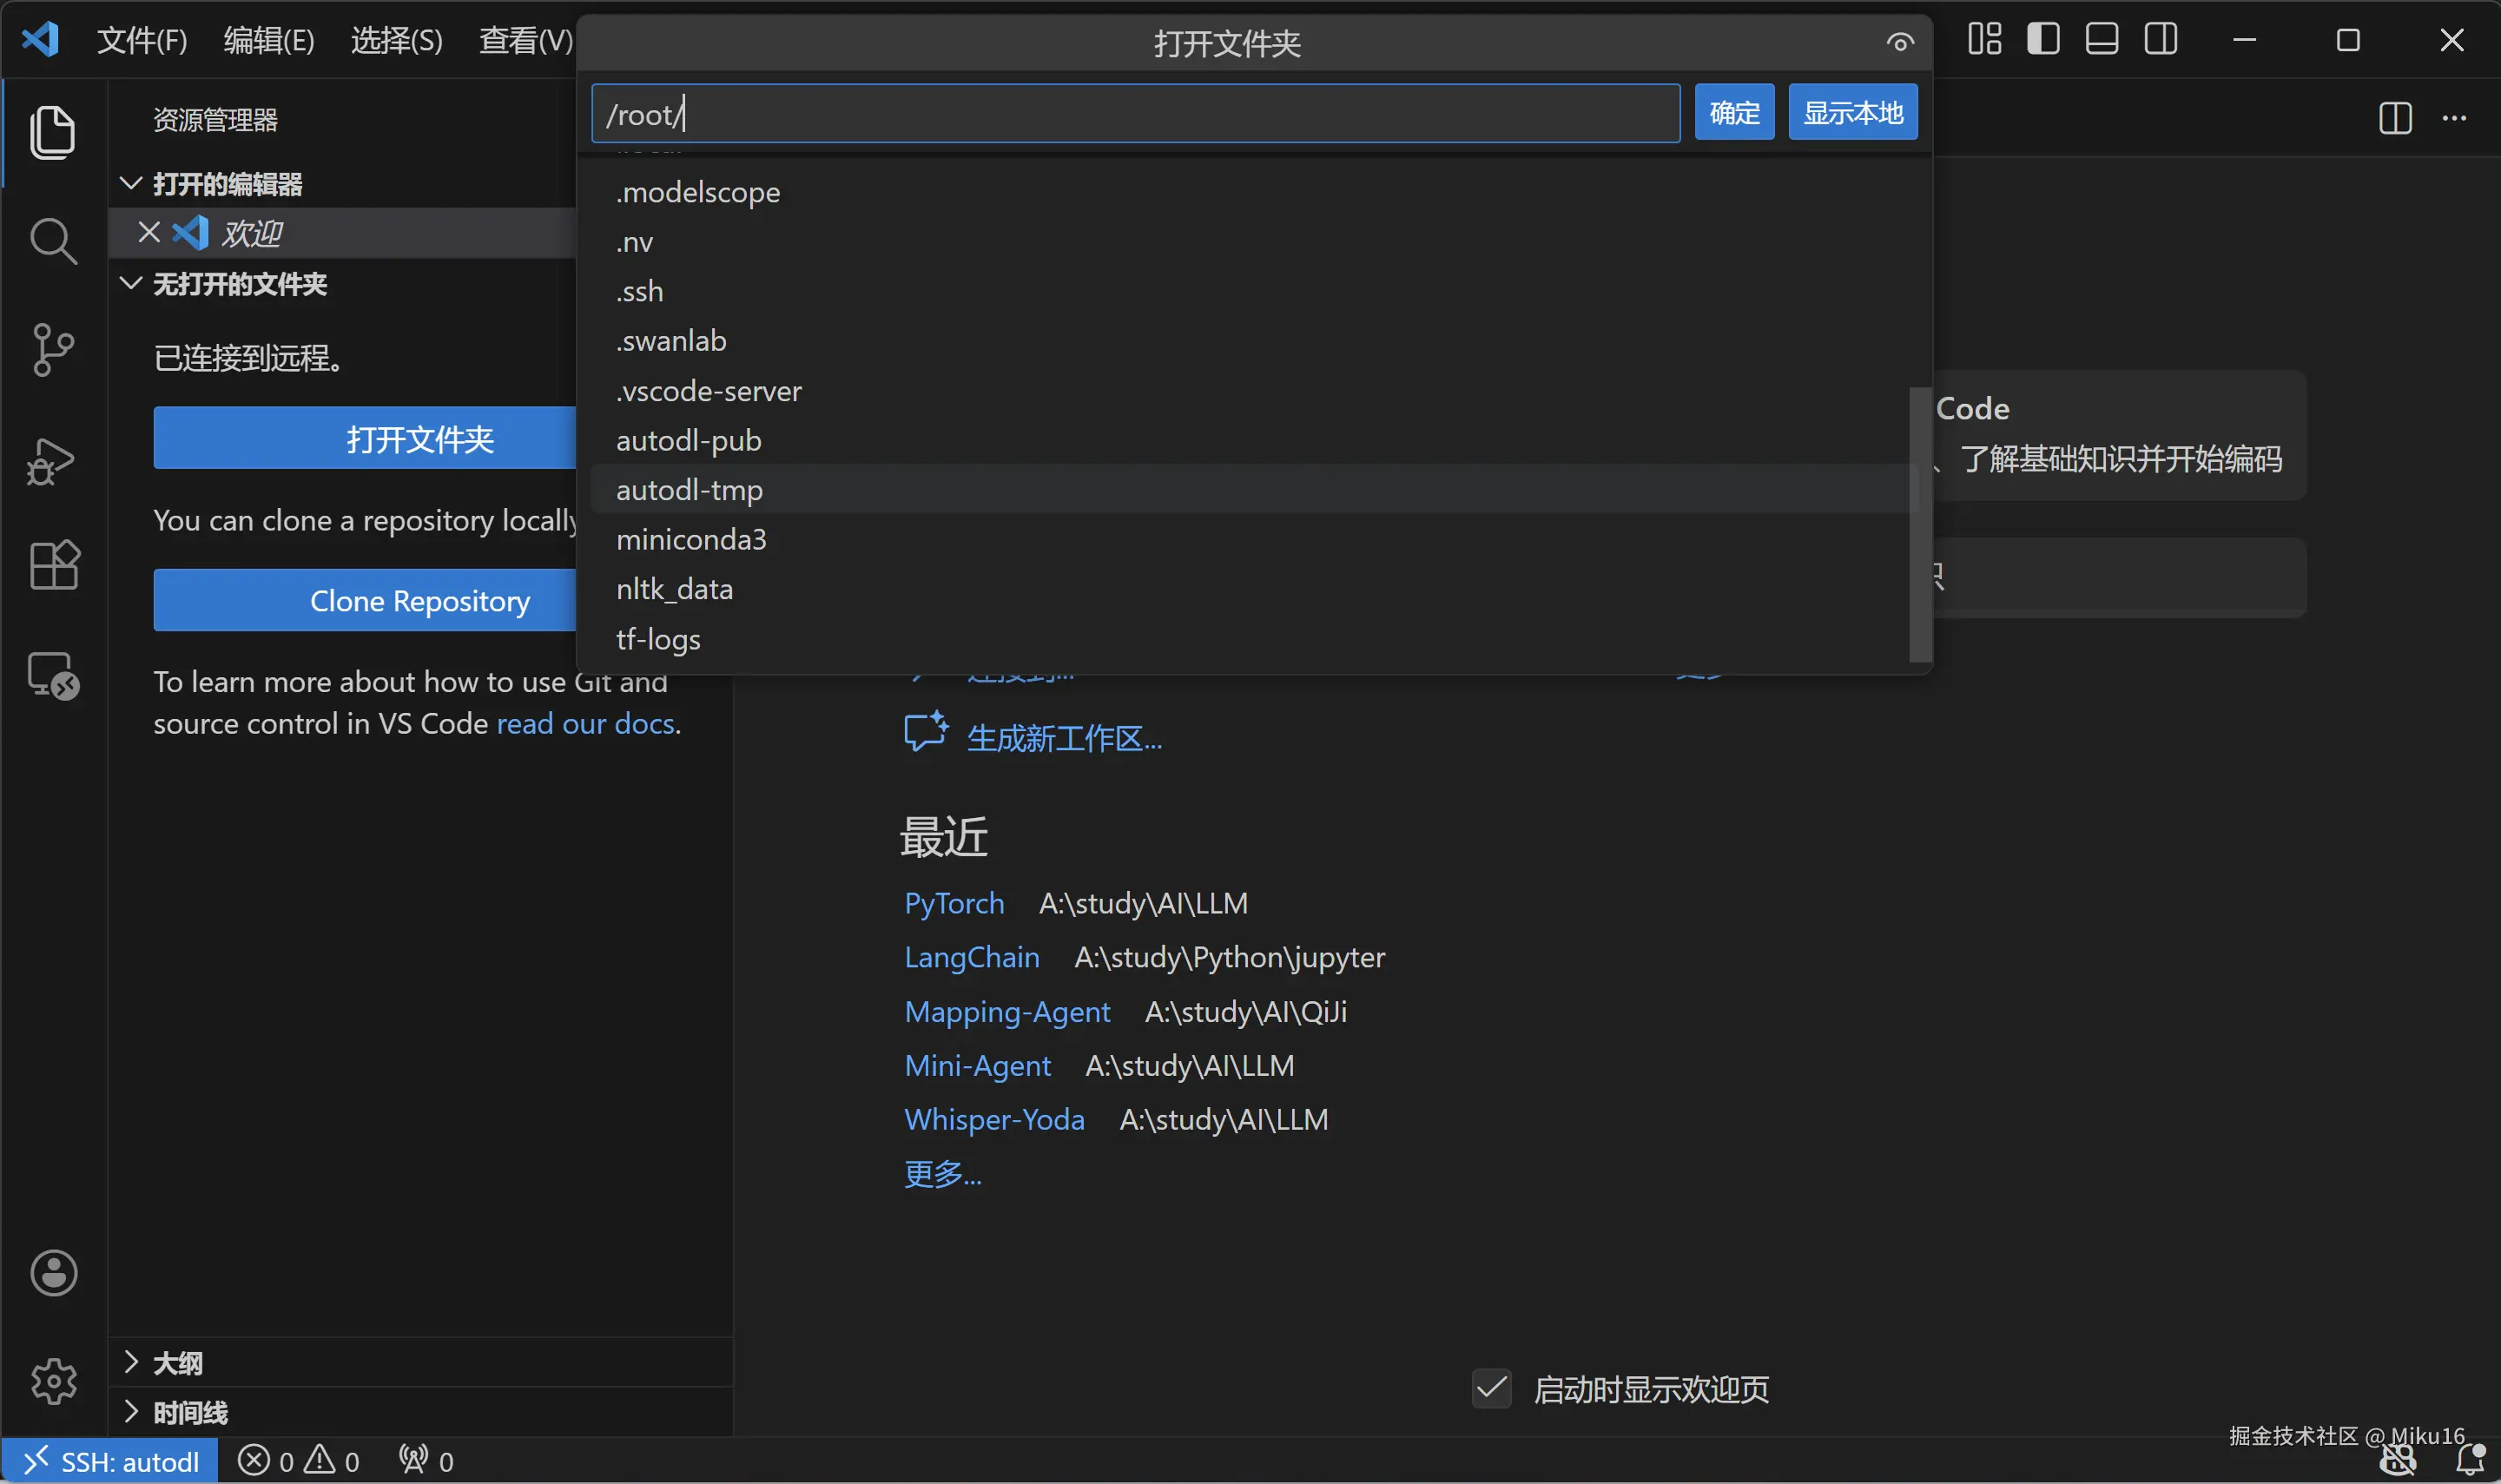The width and height of the screenshot is (2501, 1484).
Task: Open the Extensions view icon
Action: (x=52, y=566)
